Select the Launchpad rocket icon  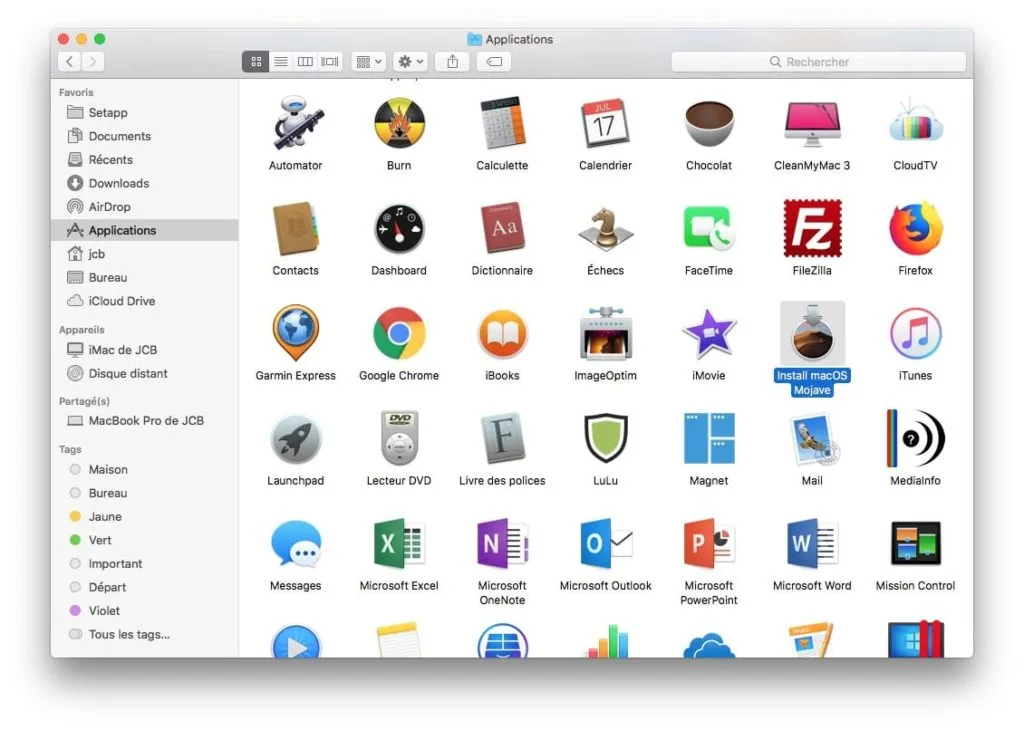296,439
